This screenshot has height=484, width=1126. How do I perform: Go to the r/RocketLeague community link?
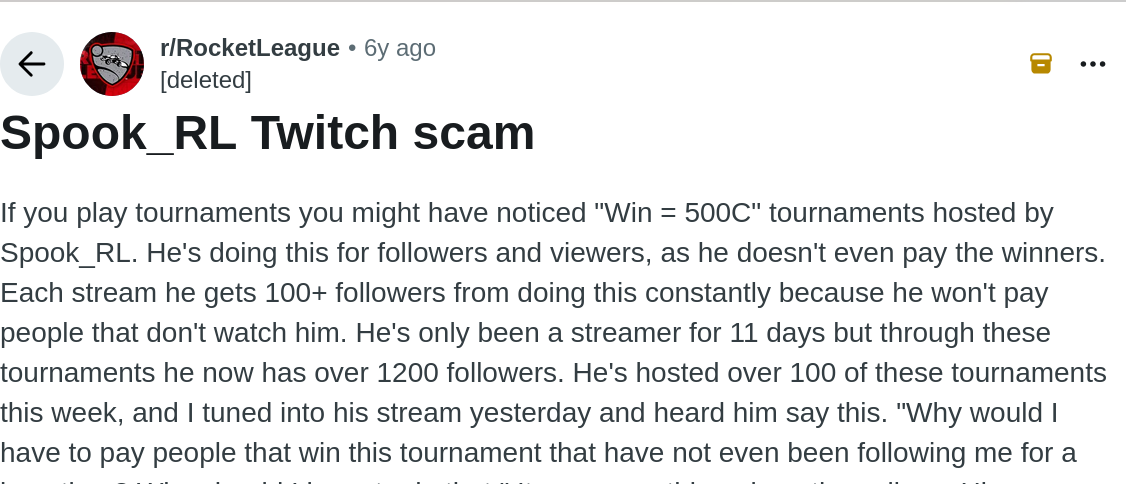pos(250,48)
